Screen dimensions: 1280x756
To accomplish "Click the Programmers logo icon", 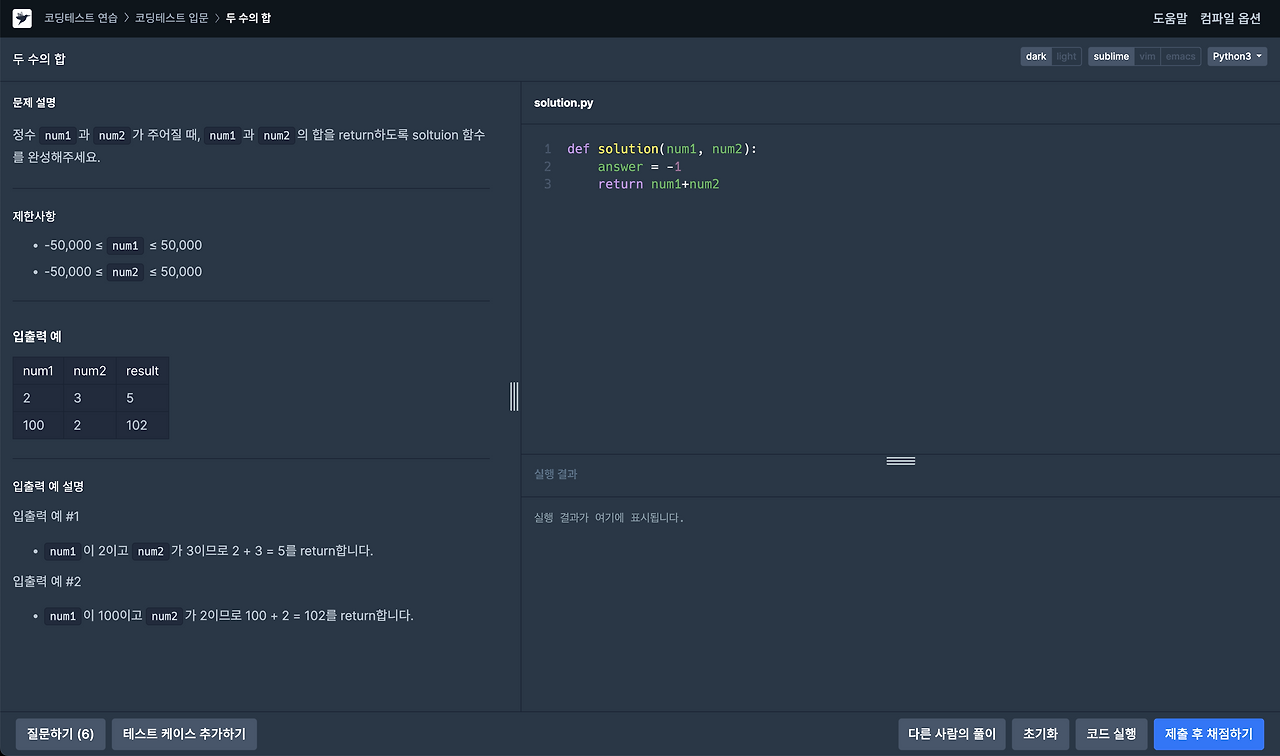I will (x=22, y=17).
